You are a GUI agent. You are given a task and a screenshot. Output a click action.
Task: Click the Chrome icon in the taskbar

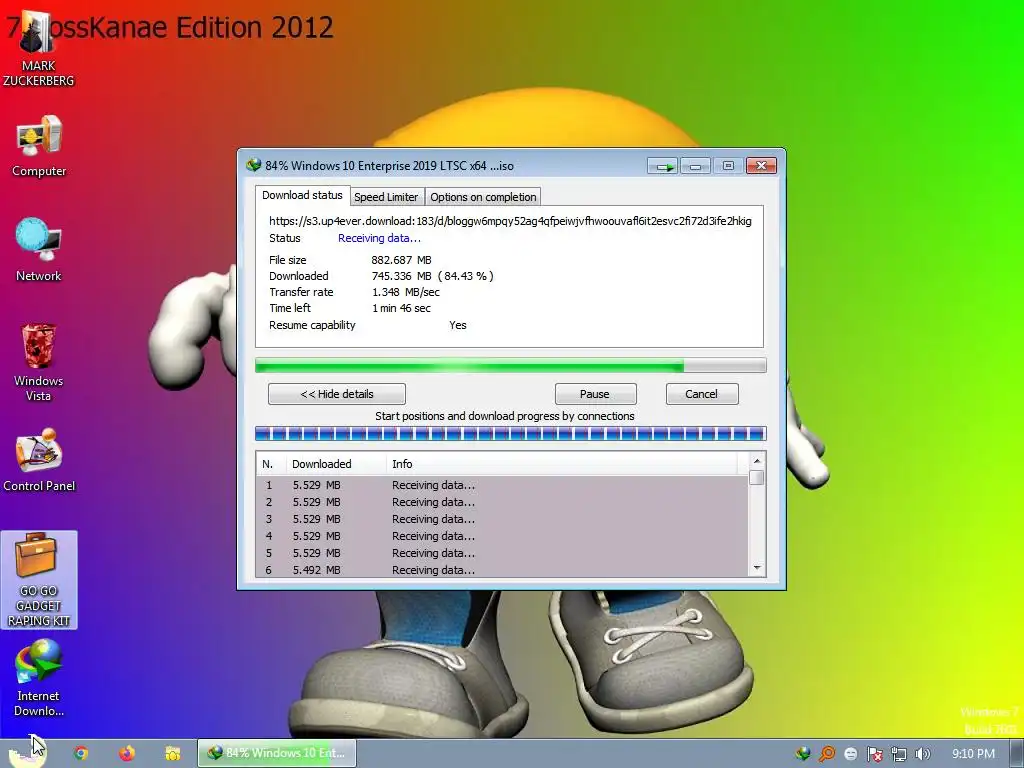click(81, 753)
